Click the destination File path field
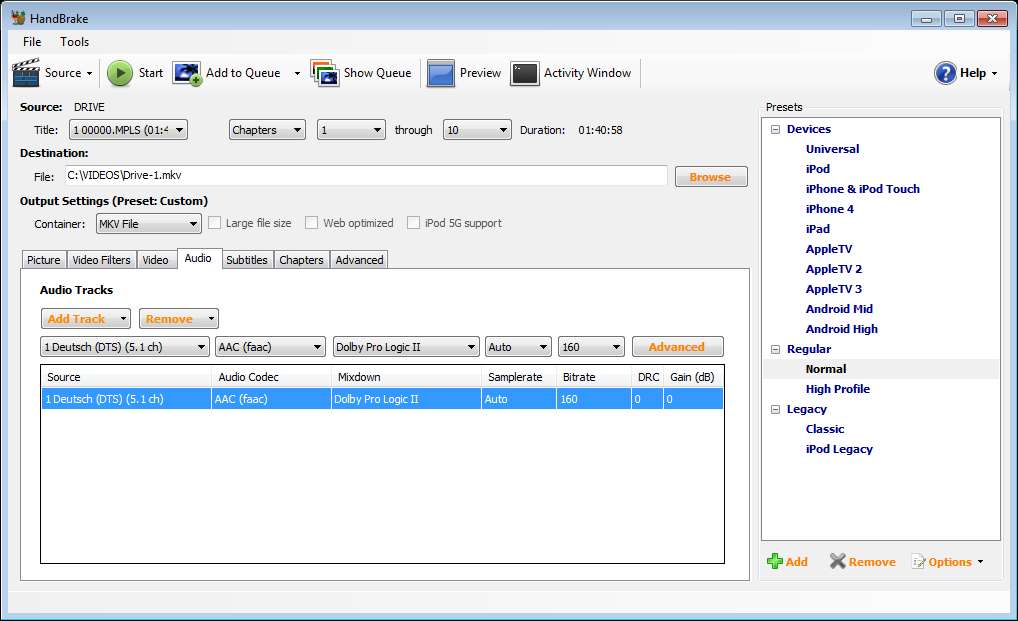The height and width of the screenshot is (621, 1018). [x=365, y=176]
